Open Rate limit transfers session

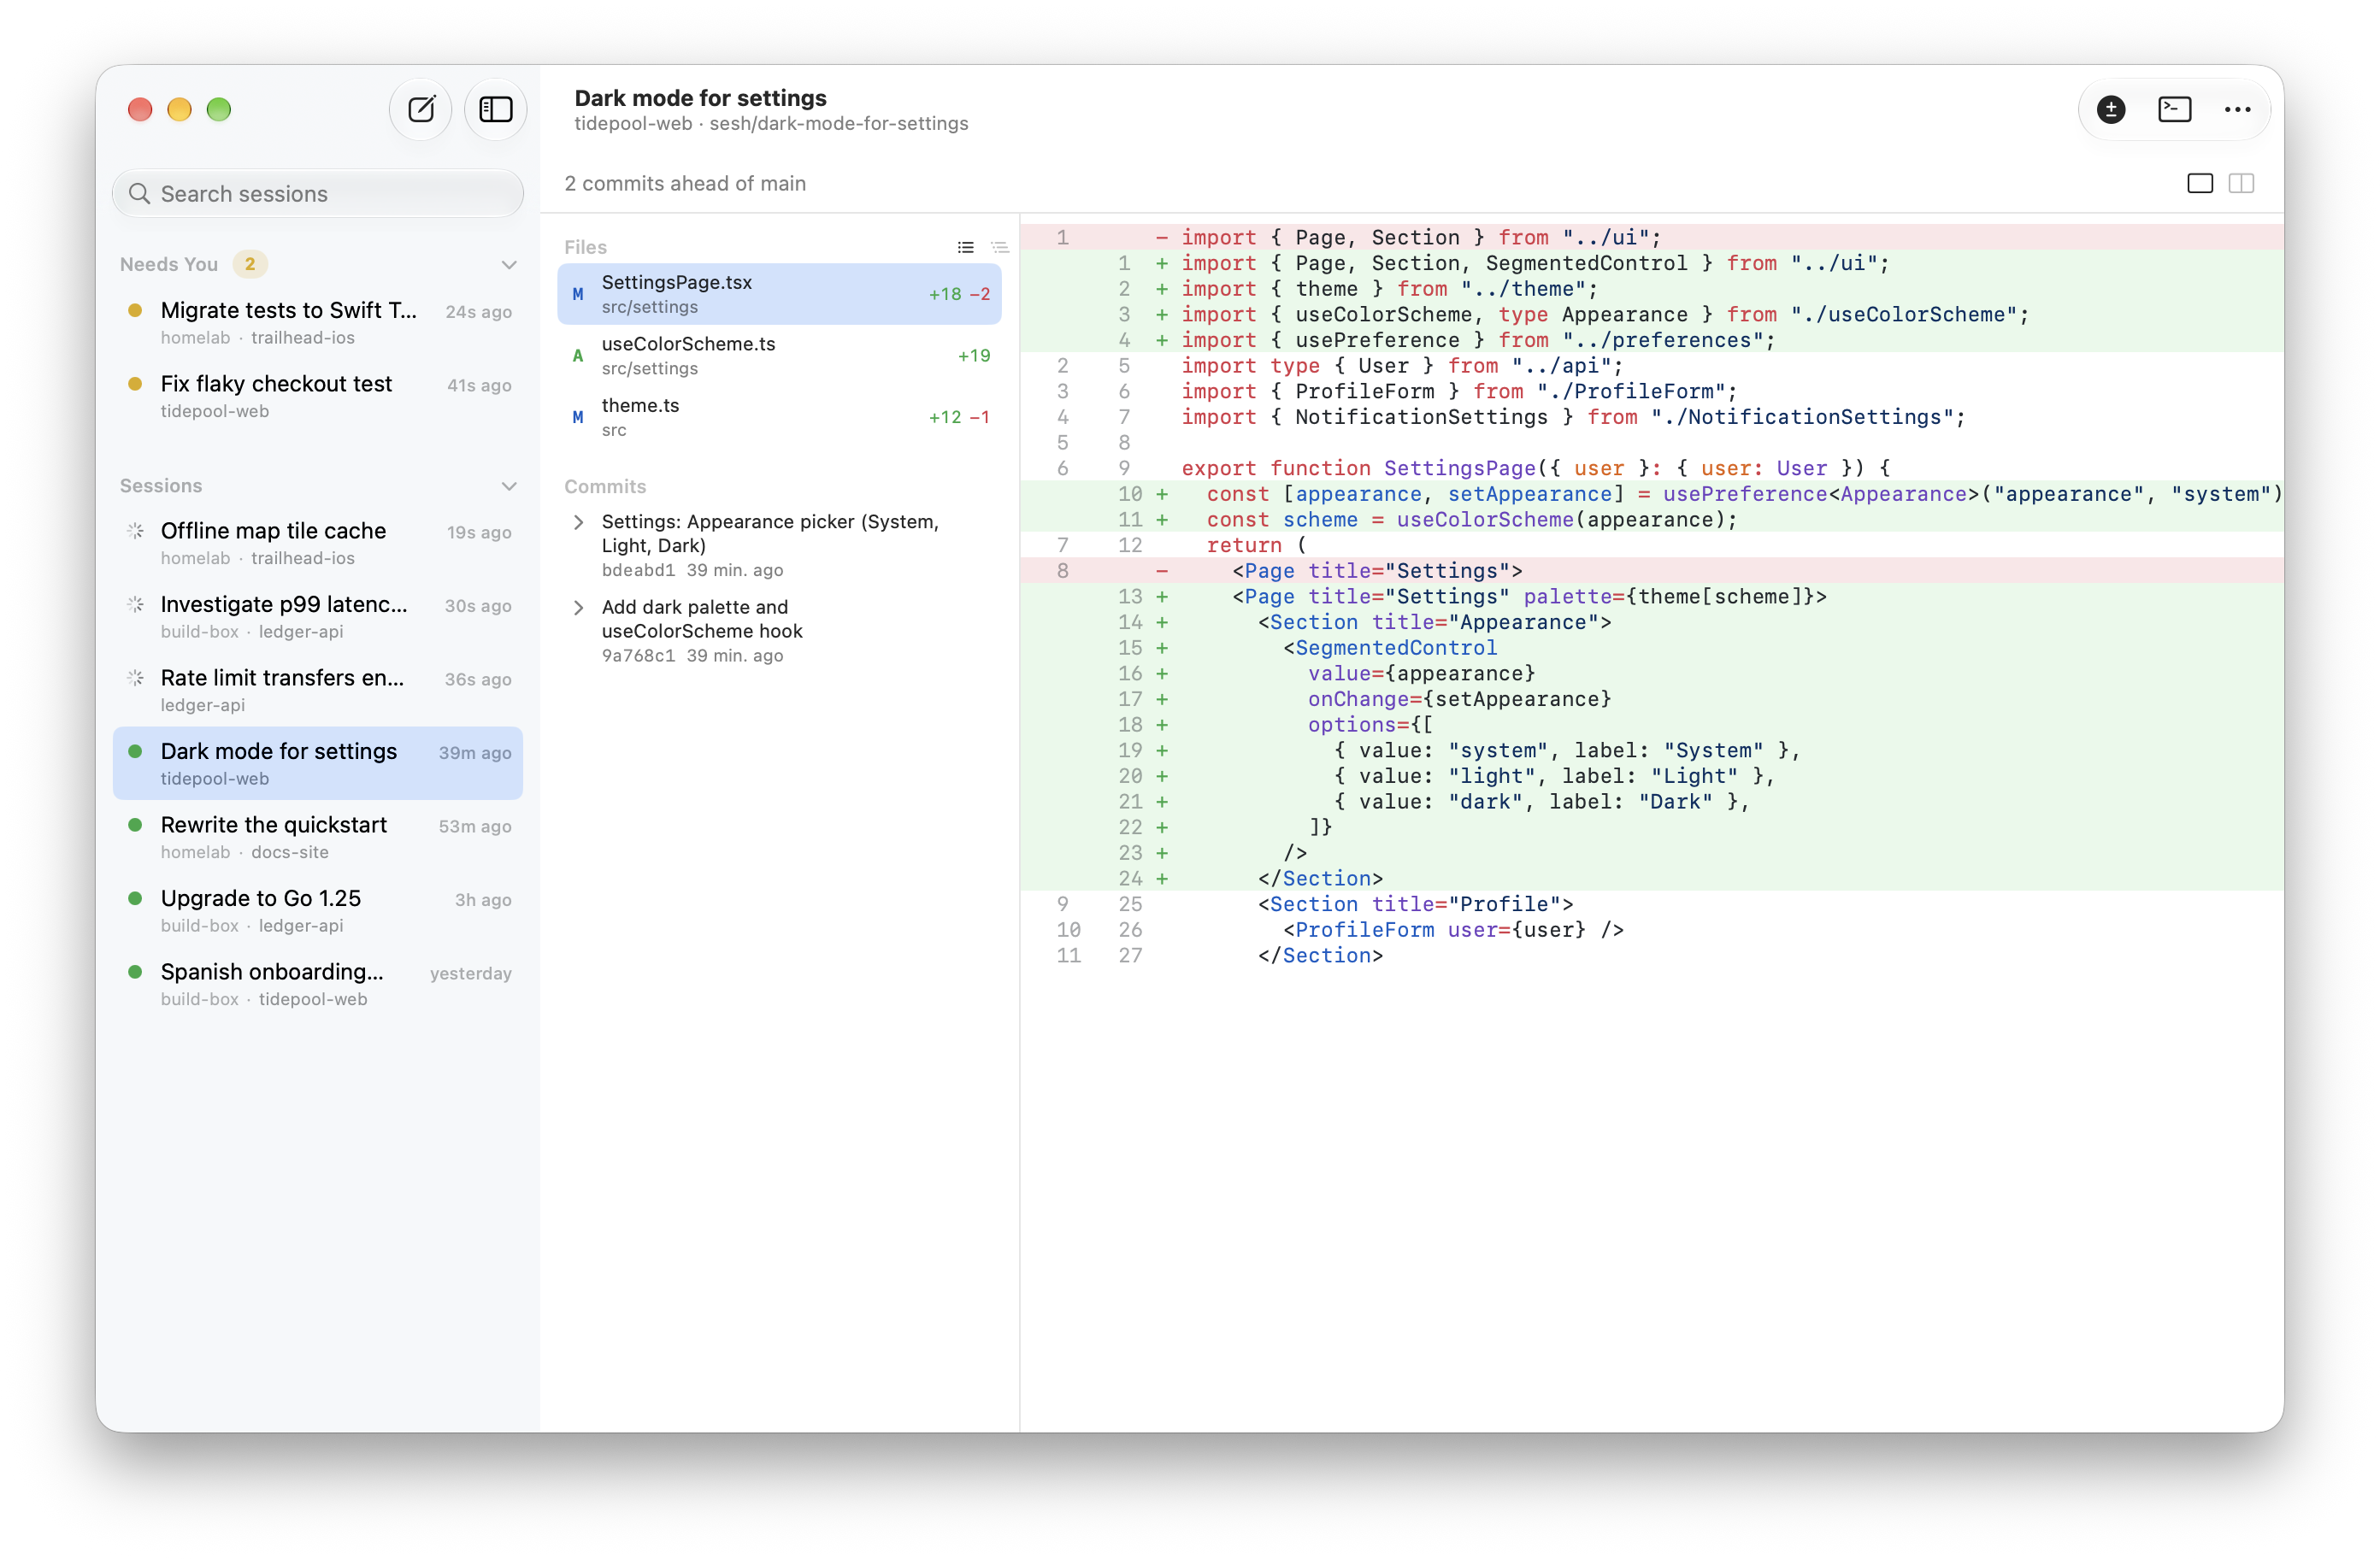pyautogui.click(x=318, y=690)
